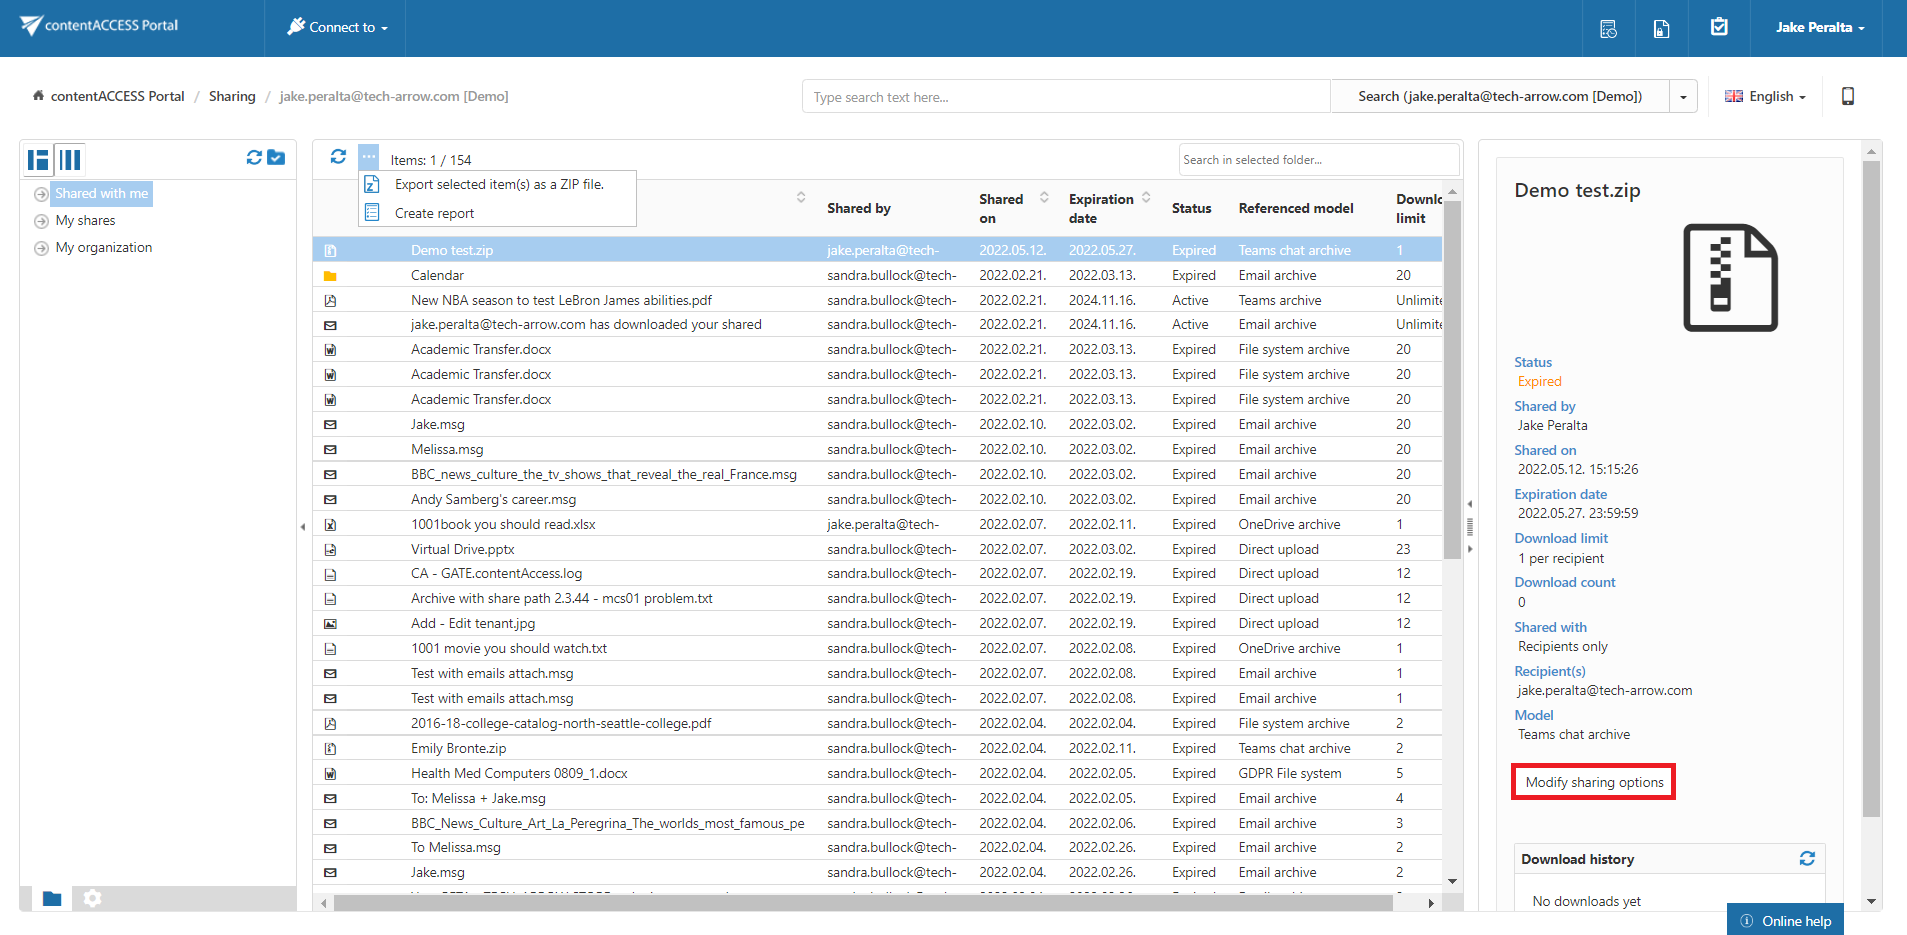Viewport: 1907px width, 935px height.
Task: Select Create report from the menu
Action: click(x=434, y=213)
